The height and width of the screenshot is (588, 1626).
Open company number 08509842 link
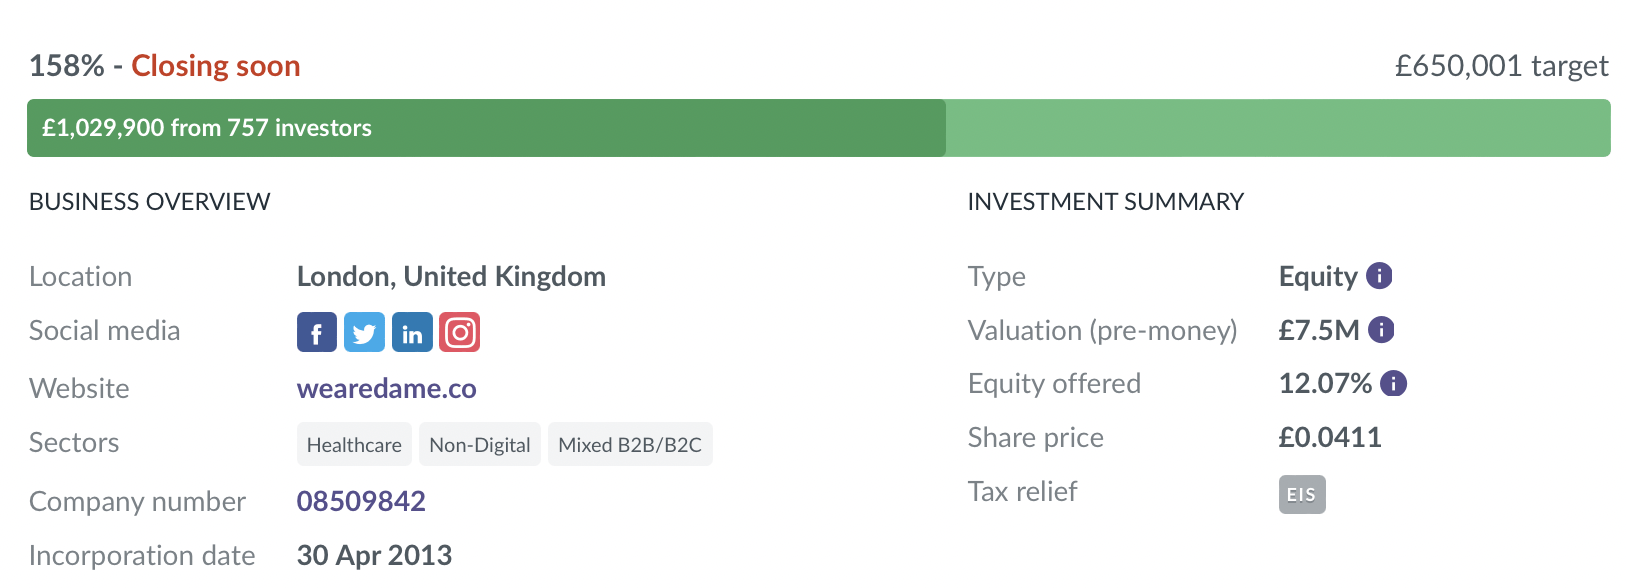[361, 501]
